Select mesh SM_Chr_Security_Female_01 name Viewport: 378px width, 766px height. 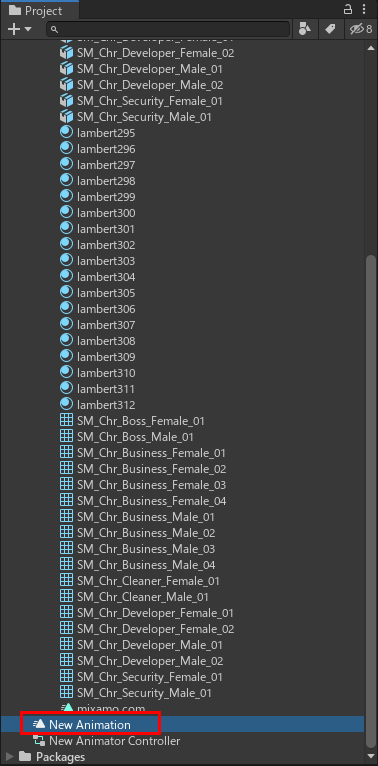click(150, 677)
